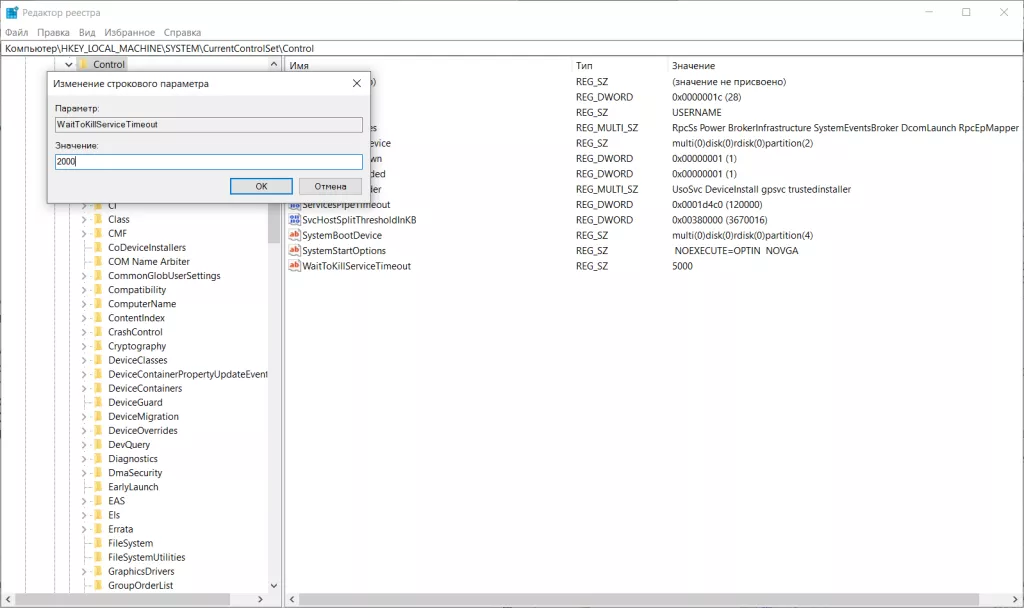Collapse the Control tree node

click(x=69, y=65)
